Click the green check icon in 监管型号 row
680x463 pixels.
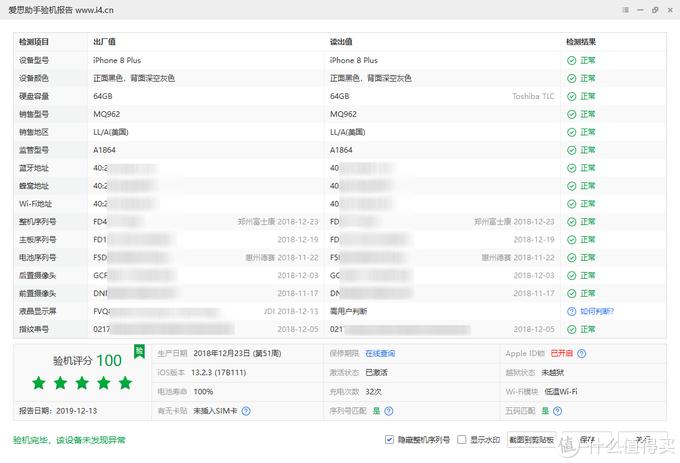572,150
